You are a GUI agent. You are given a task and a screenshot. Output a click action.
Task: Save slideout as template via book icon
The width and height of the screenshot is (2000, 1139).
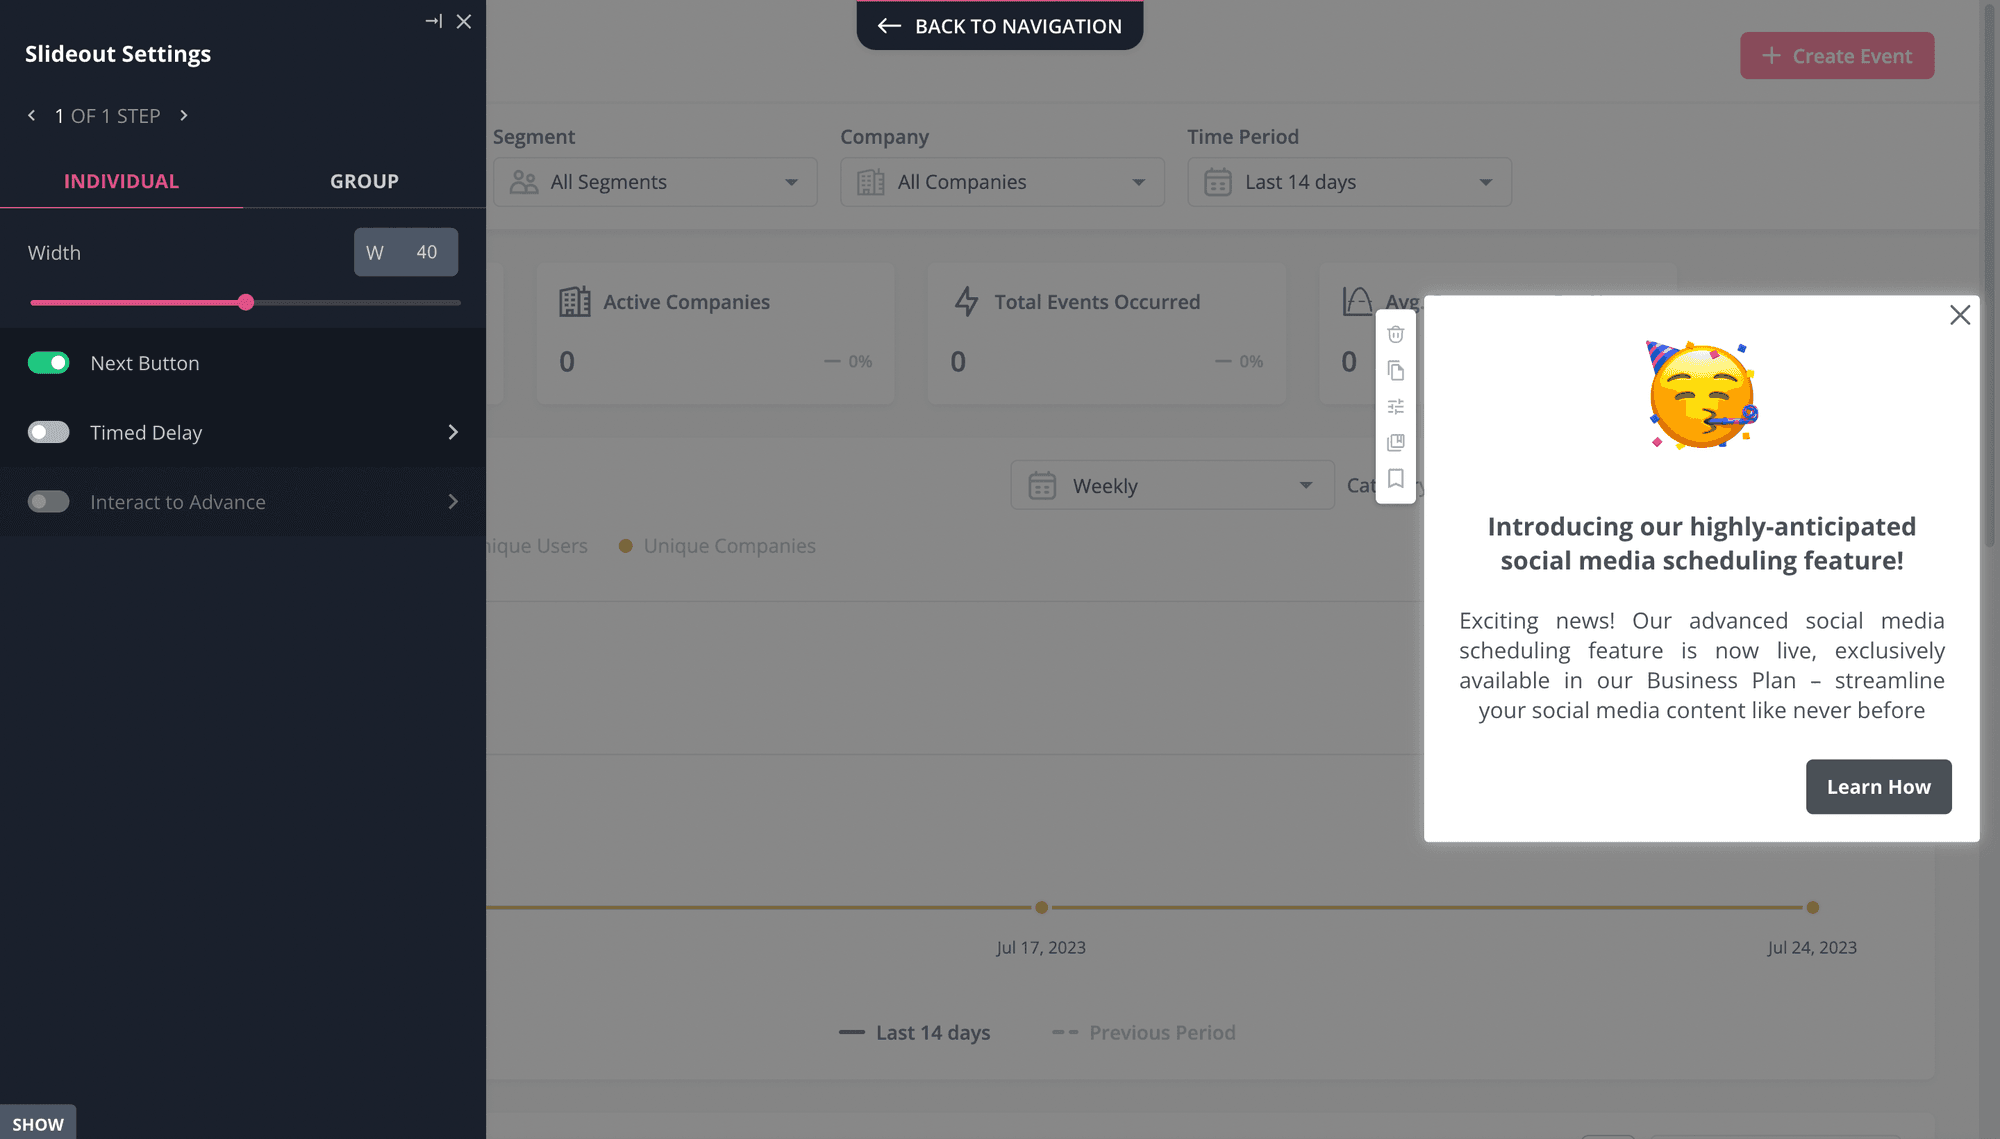point(1395,442)
